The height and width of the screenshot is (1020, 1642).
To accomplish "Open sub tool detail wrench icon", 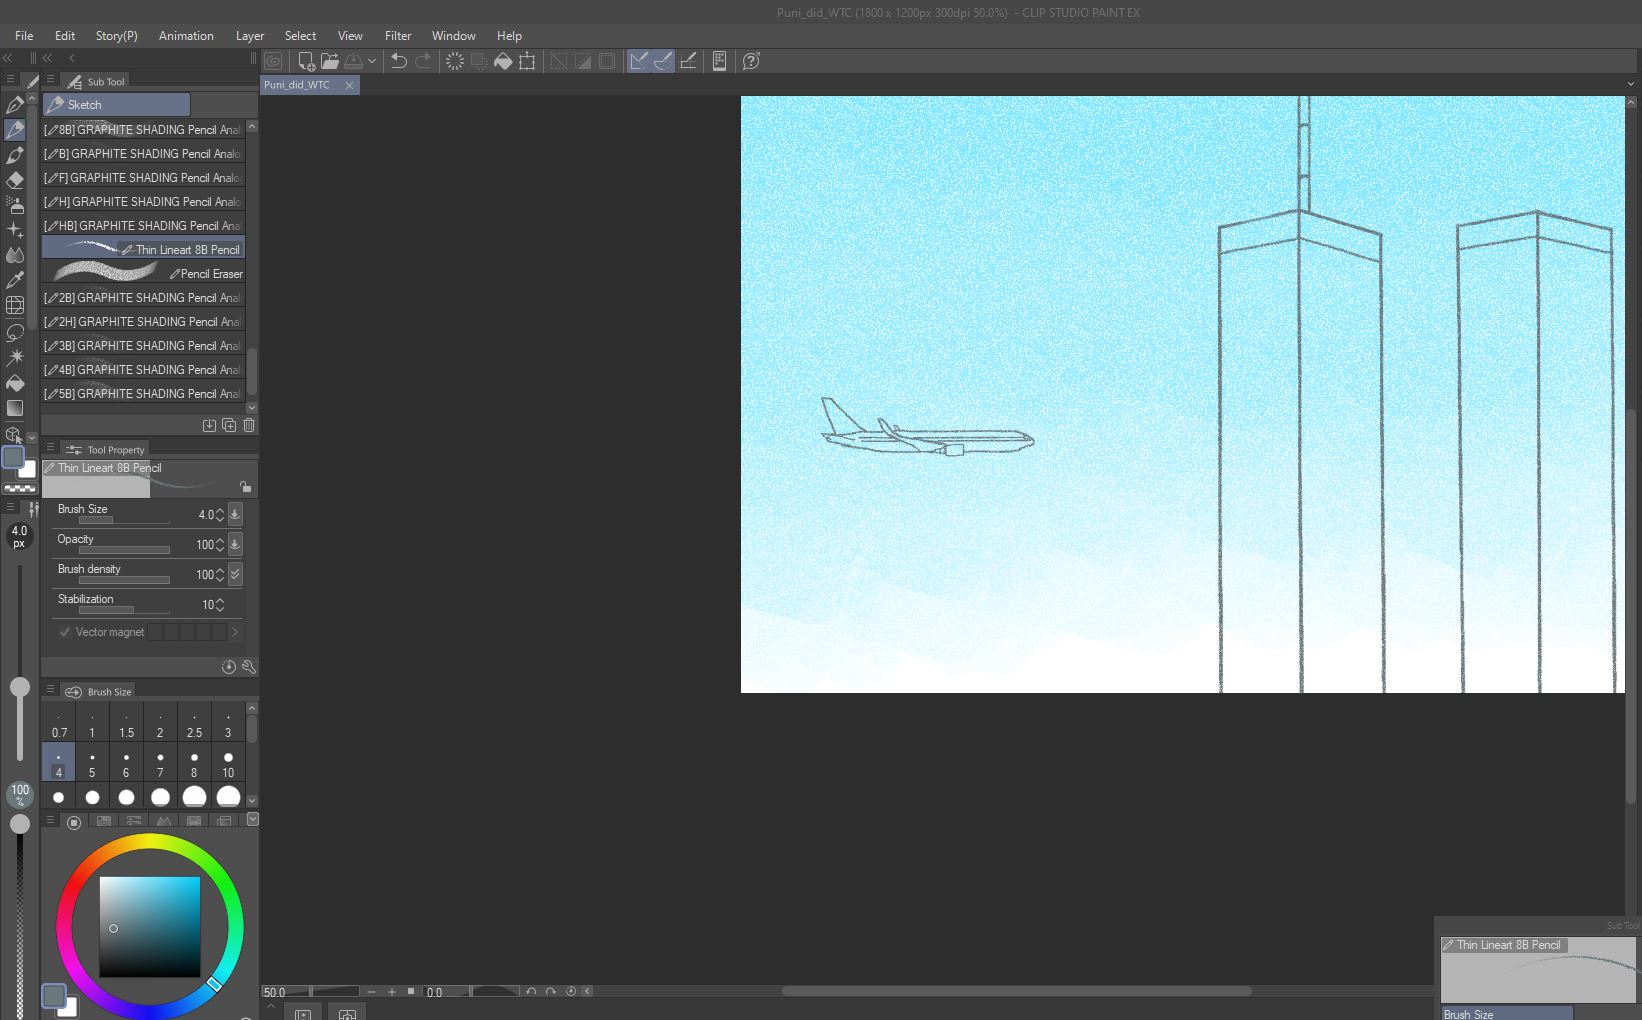I will (249, 667).
